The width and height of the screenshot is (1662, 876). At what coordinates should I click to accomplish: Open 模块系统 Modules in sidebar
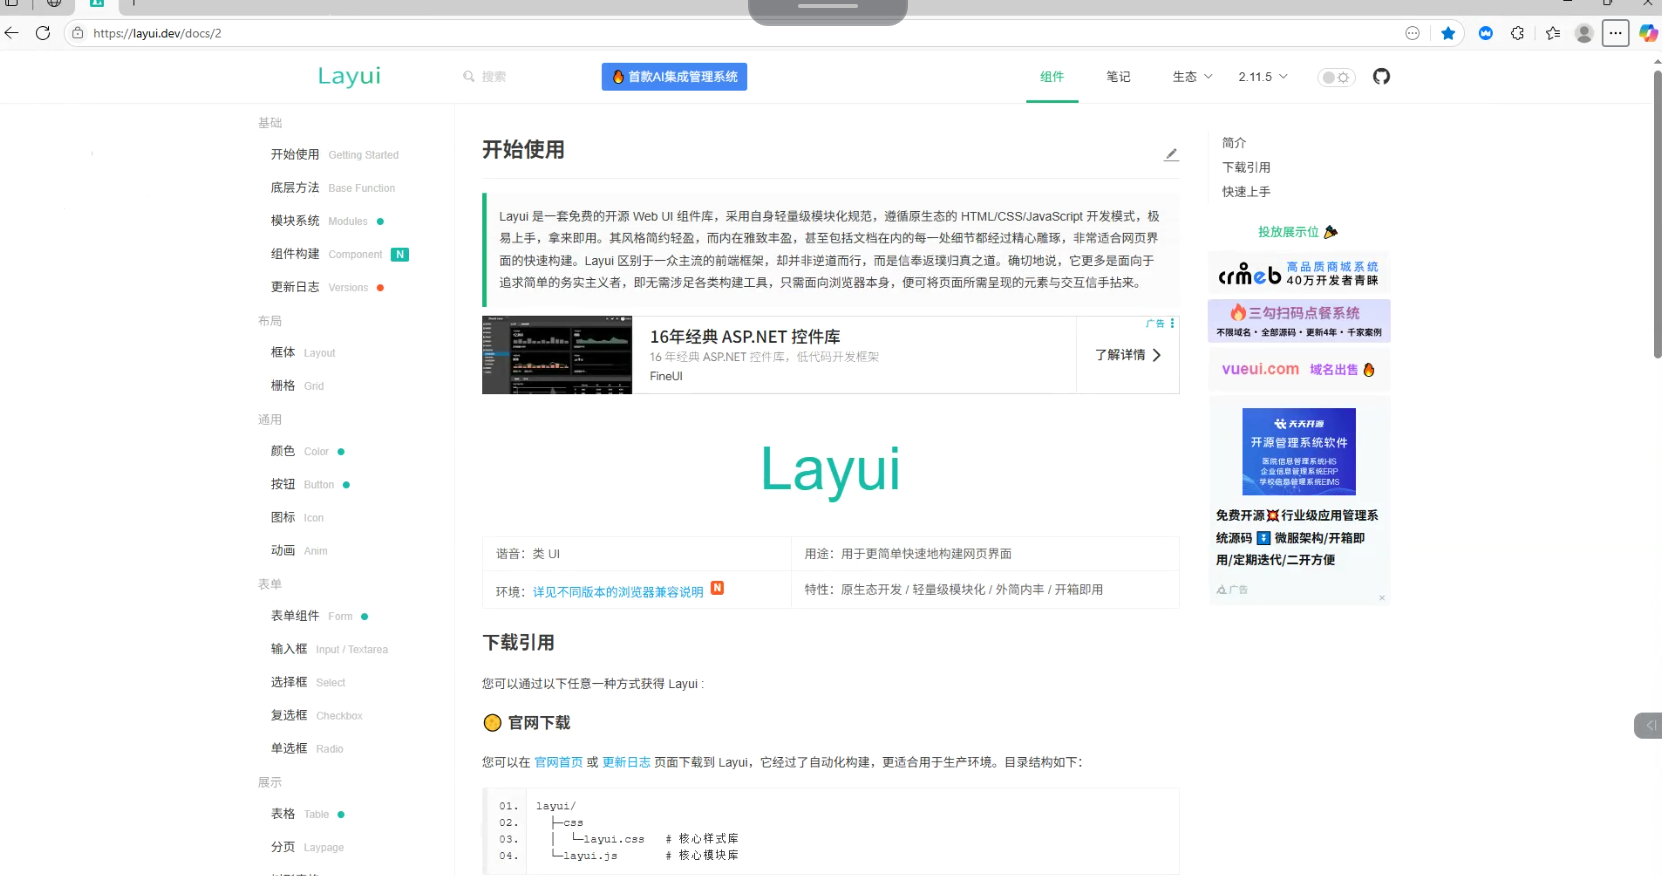[x=327, y=221]
